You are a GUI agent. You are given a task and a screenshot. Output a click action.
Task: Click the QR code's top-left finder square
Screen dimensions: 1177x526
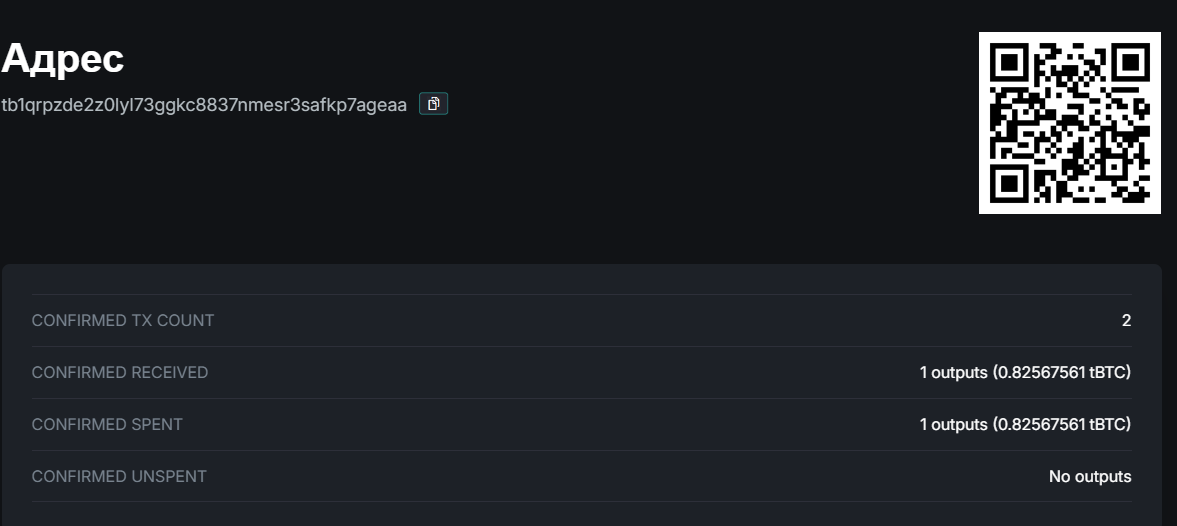pyautogui.click(x=1009, y=62)
